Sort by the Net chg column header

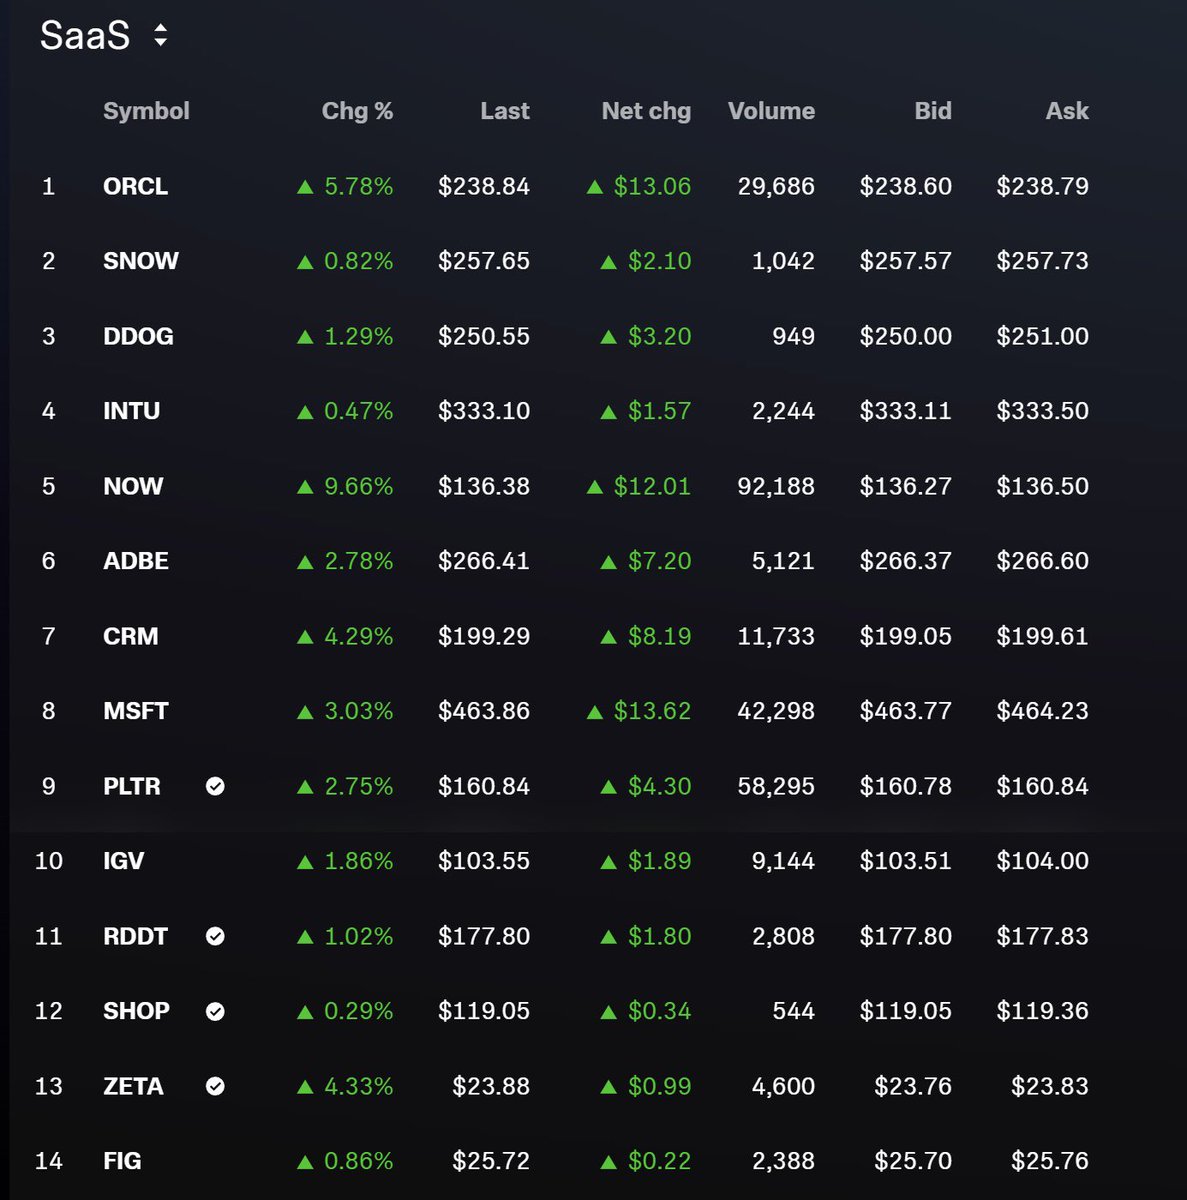646,111
